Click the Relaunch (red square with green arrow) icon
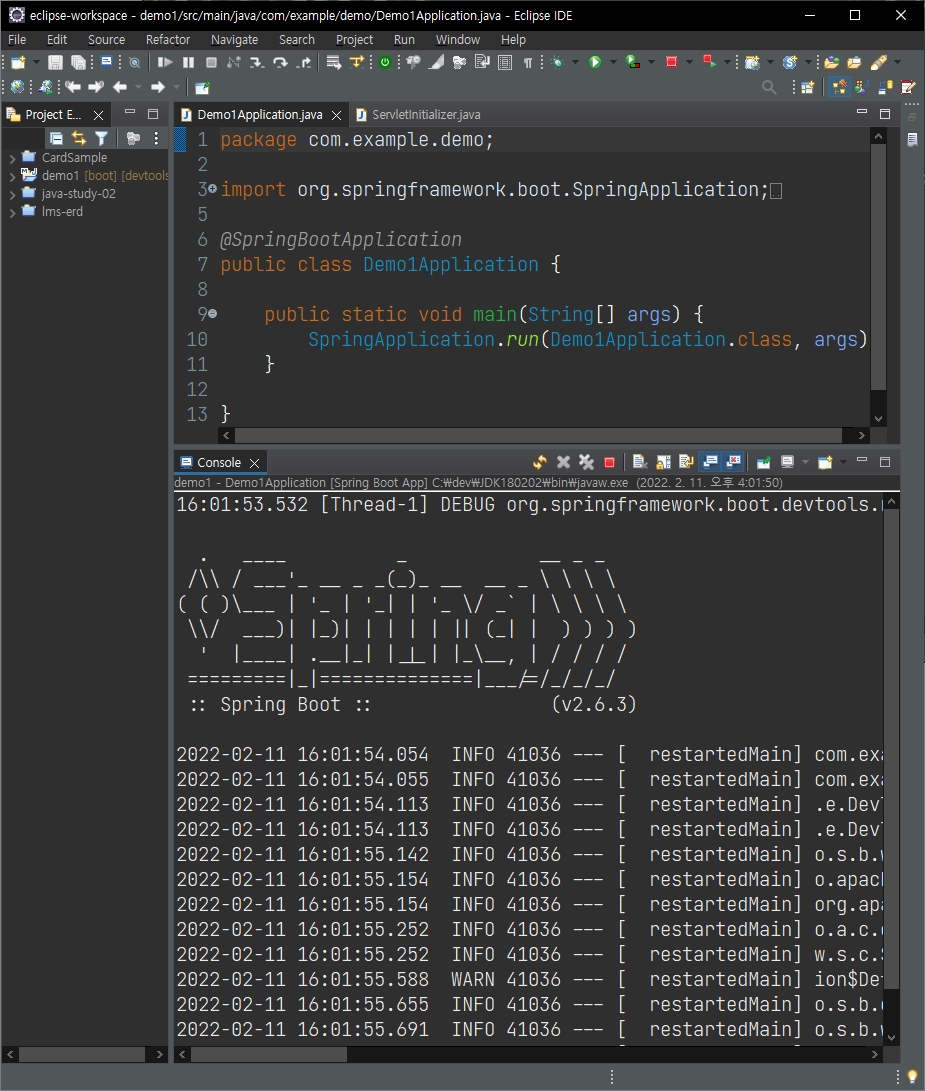This screenshot has width=925, height=1091. (709, 62)
